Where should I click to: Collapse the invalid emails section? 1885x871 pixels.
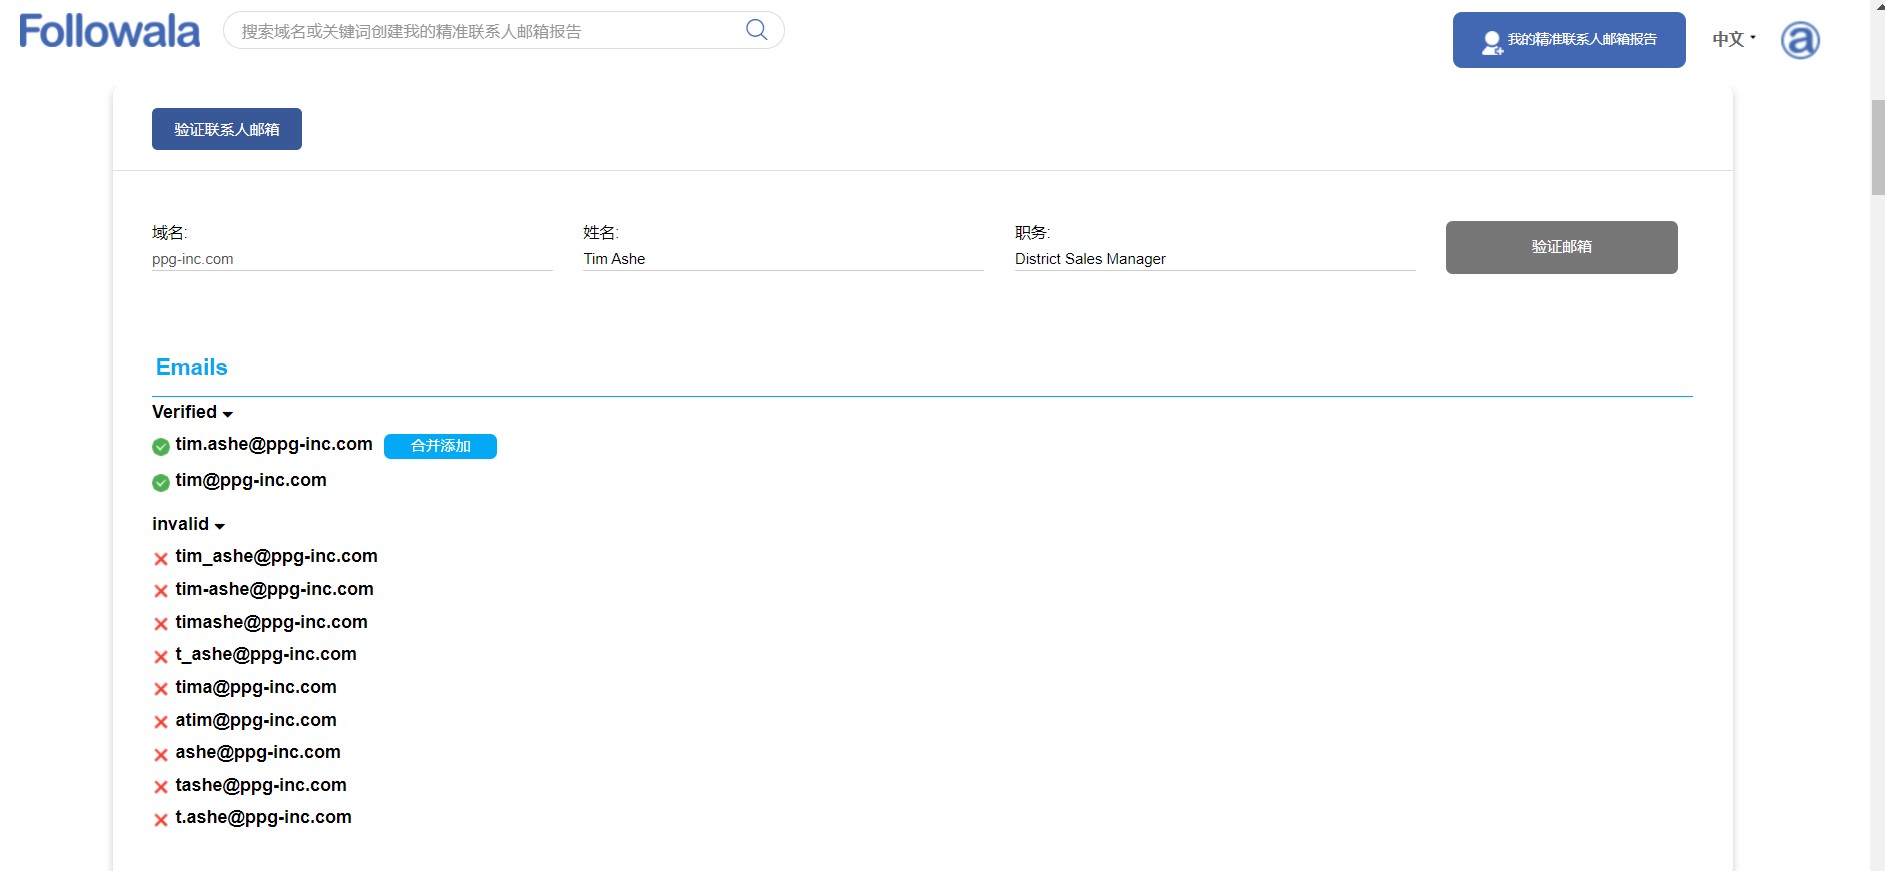tap(189, 524)
